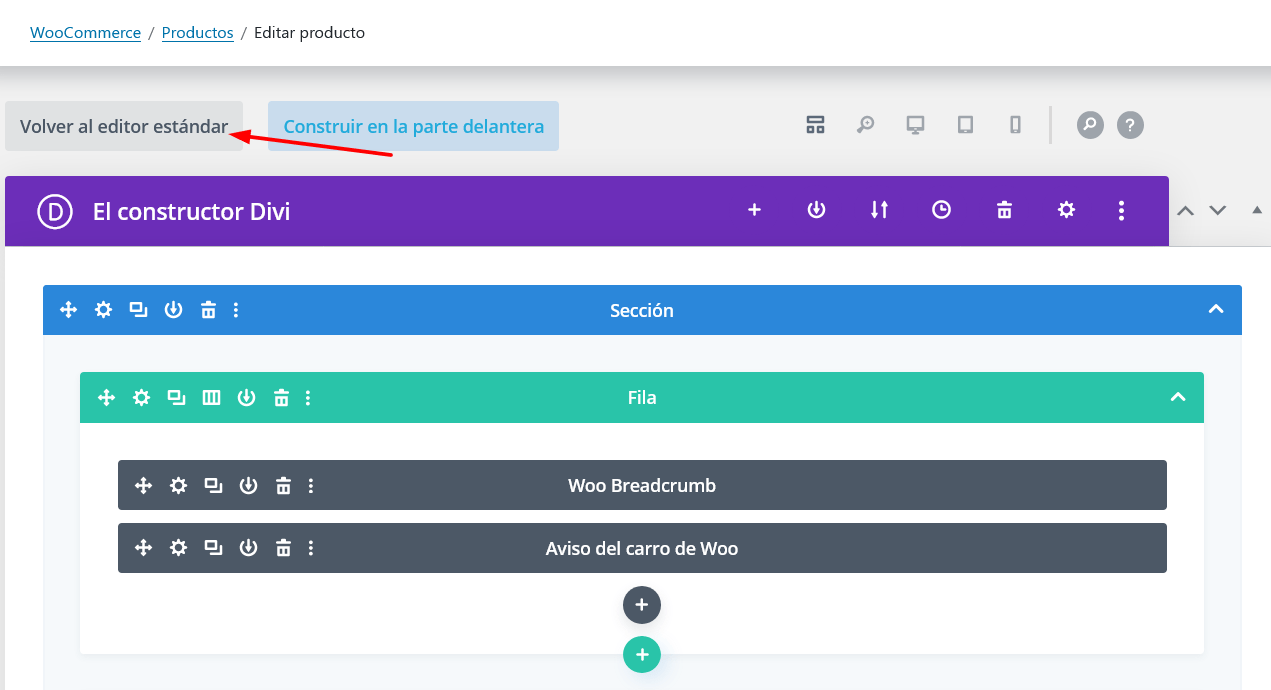Switch to wireframe view icon
Screen dimensions: 1271x690
pyautogui.click(x=816, y=125)
